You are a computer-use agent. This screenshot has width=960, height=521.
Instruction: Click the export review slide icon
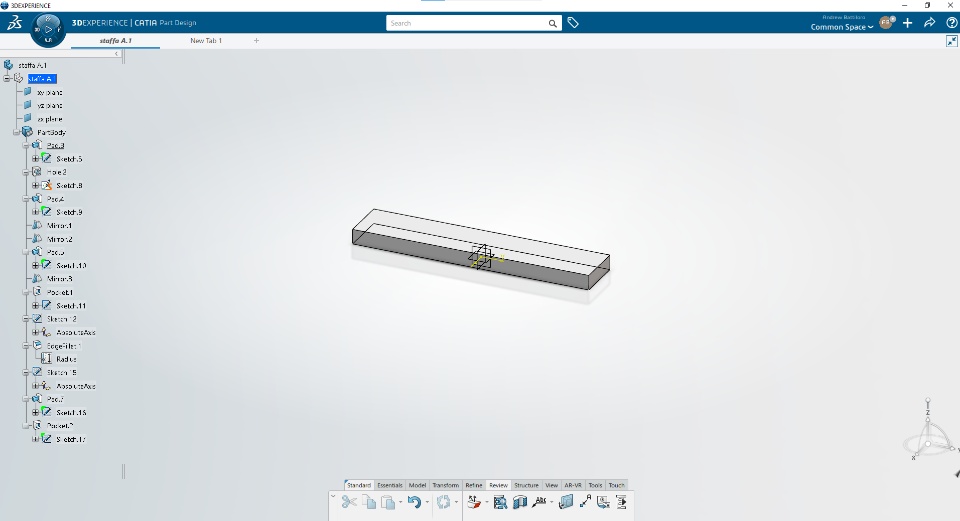(603, 502)
